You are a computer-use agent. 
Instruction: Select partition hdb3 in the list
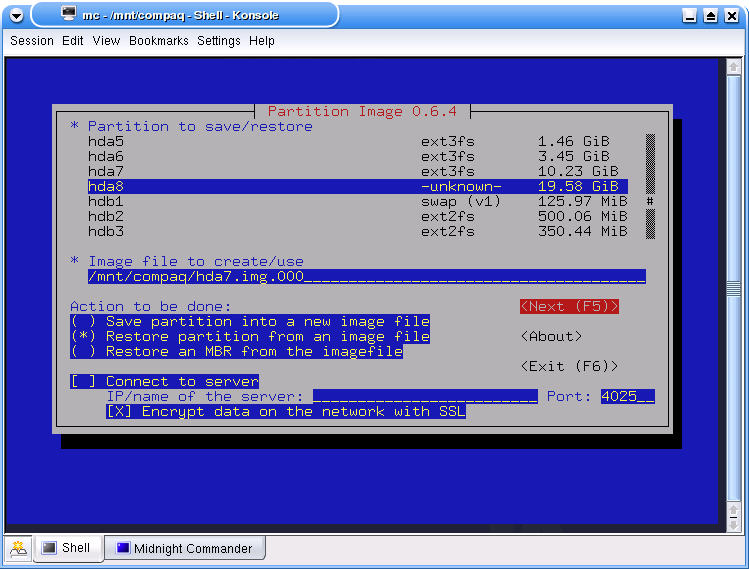[x=358, y=231]
